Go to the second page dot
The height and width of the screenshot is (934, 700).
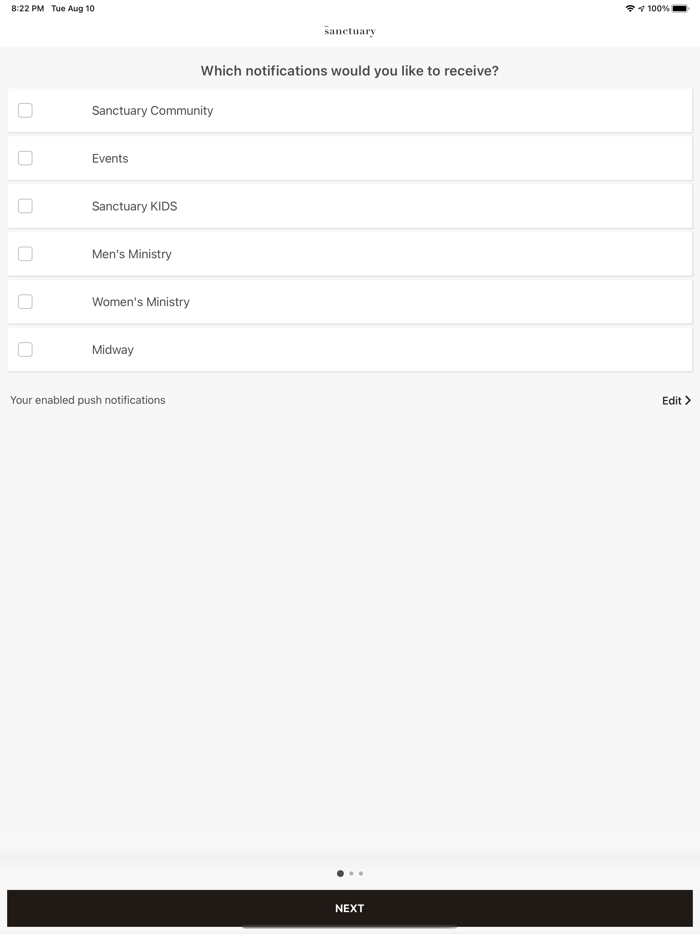(x=351, y=873)
